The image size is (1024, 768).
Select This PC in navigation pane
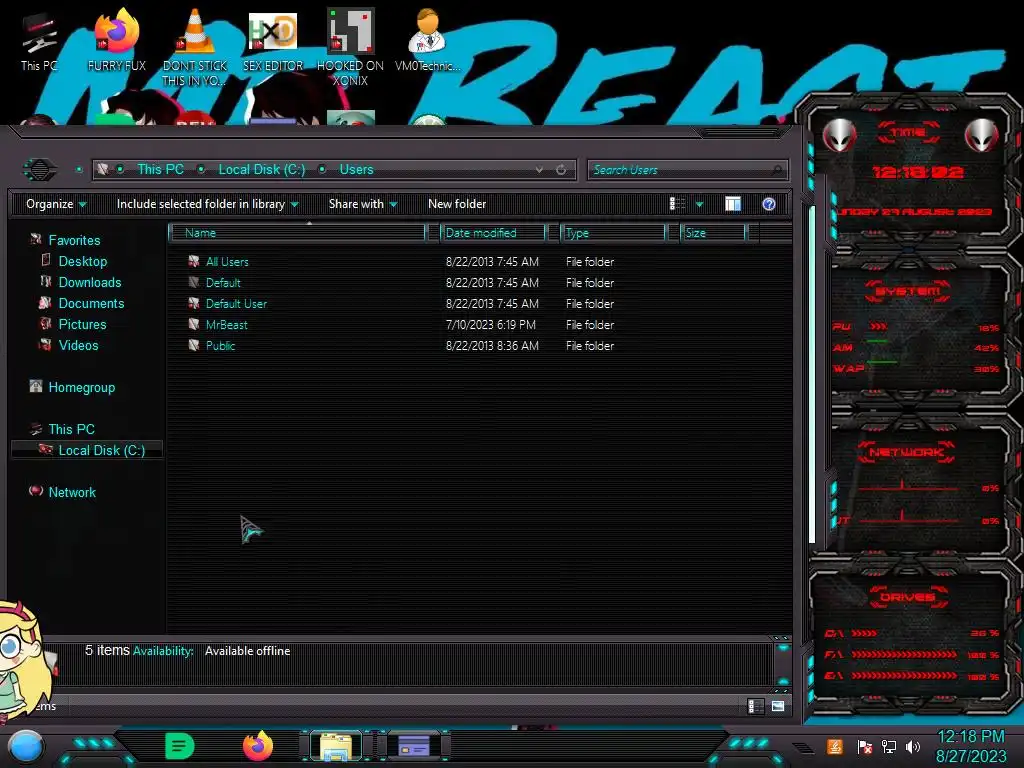(71, 429)
